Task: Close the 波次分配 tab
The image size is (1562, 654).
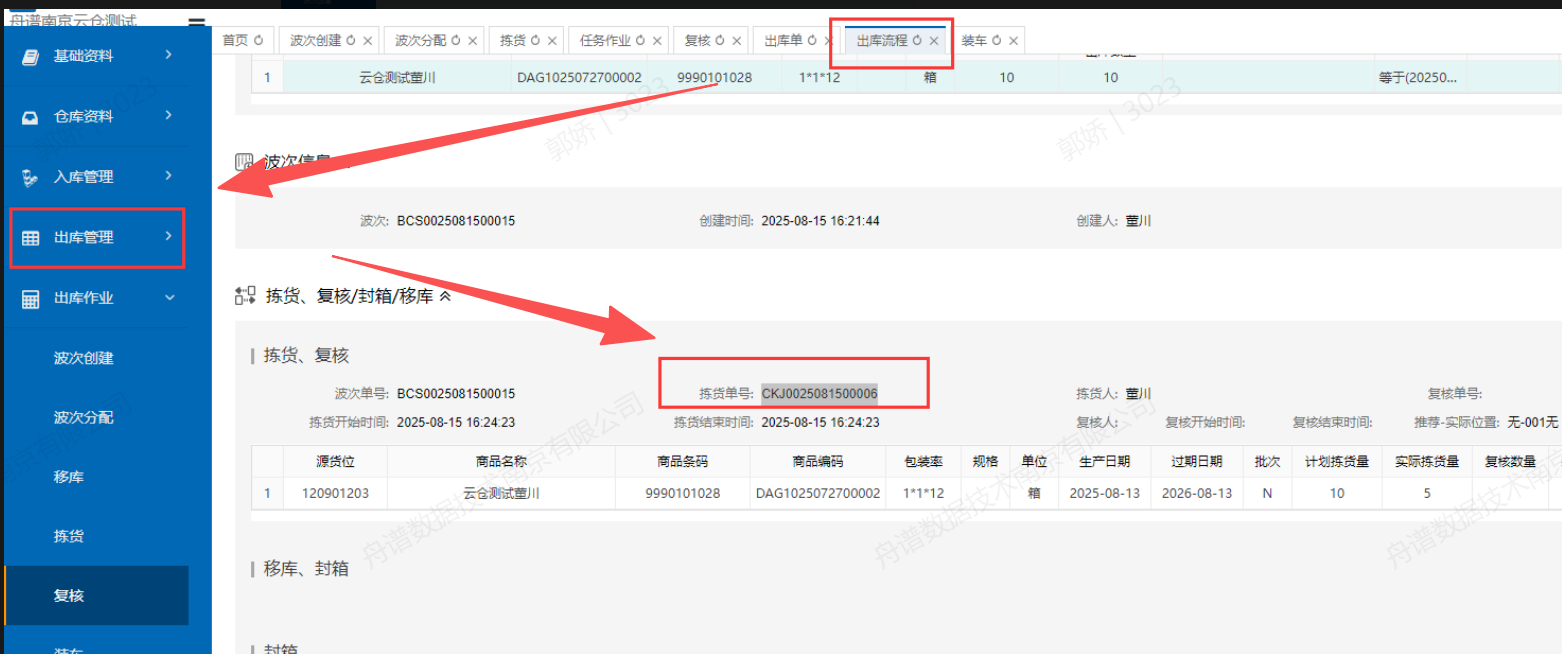Action: click(472, 40)
